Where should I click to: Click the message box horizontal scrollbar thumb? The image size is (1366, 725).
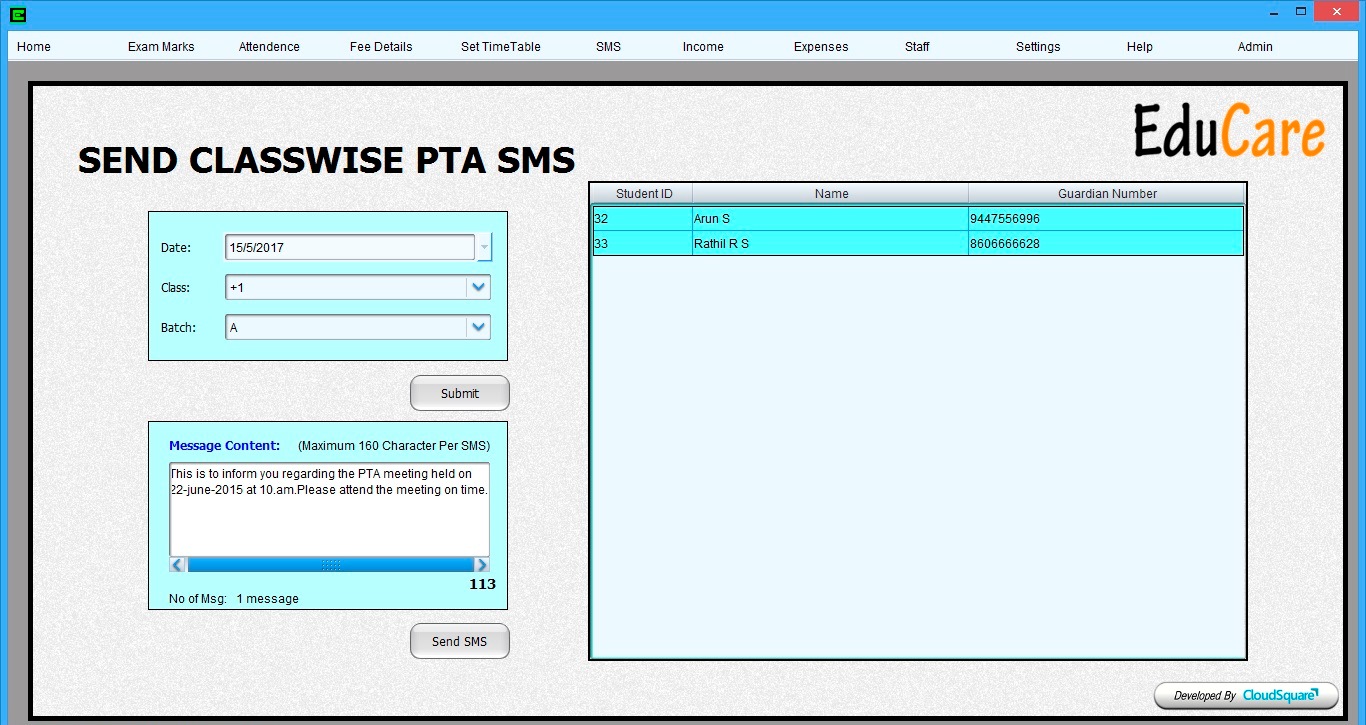click(330, 565)
